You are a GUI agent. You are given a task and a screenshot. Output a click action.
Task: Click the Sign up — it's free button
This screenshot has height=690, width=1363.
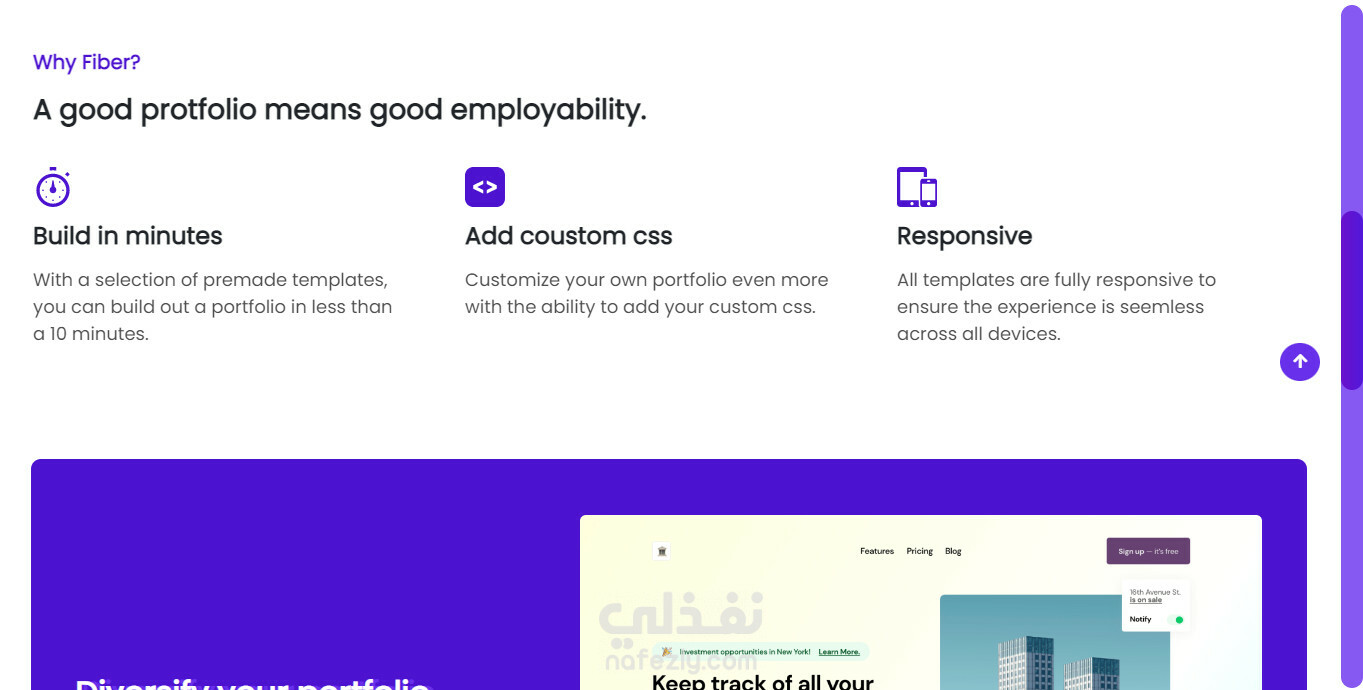point(1148,551)
